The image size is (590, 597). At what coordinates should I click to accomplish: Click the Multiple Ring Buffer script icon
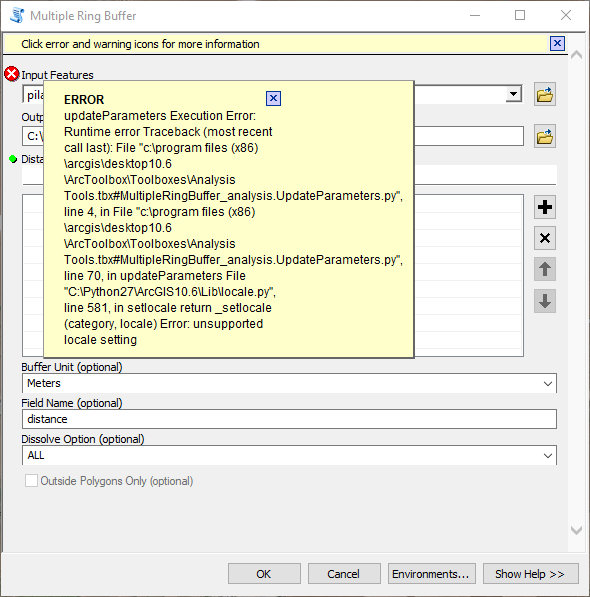click(17, 16)
